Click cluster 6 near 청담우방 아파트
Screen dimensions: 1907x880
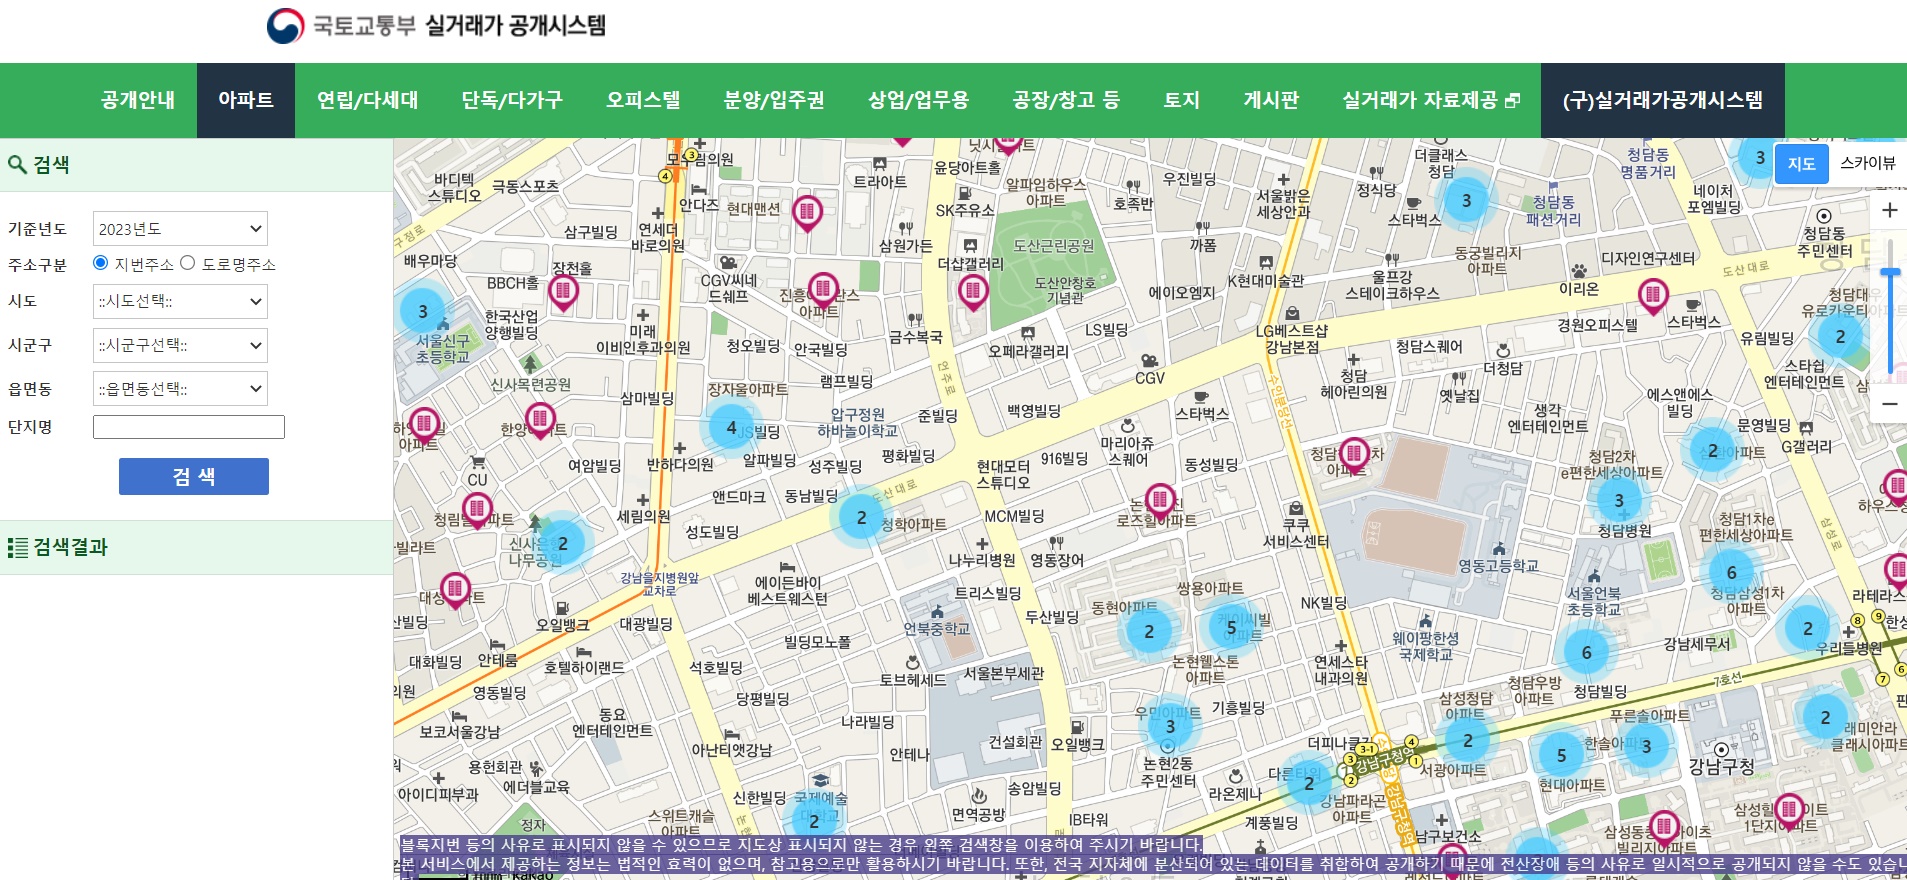pyautogui.click(x=1586, y=652)
